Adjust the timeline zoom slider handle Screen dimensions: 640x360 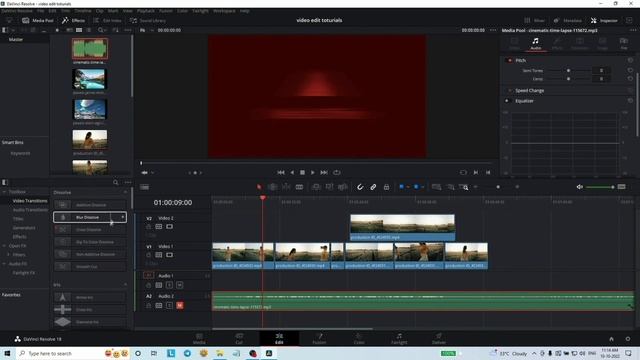click(498, 187)
